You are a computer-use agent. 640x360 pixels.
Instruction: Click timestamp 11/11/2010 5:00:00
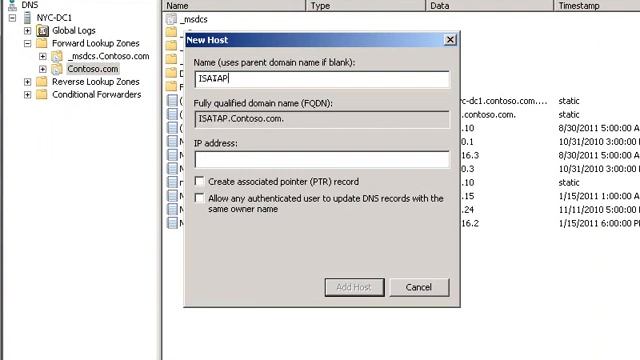pos(599,210)
